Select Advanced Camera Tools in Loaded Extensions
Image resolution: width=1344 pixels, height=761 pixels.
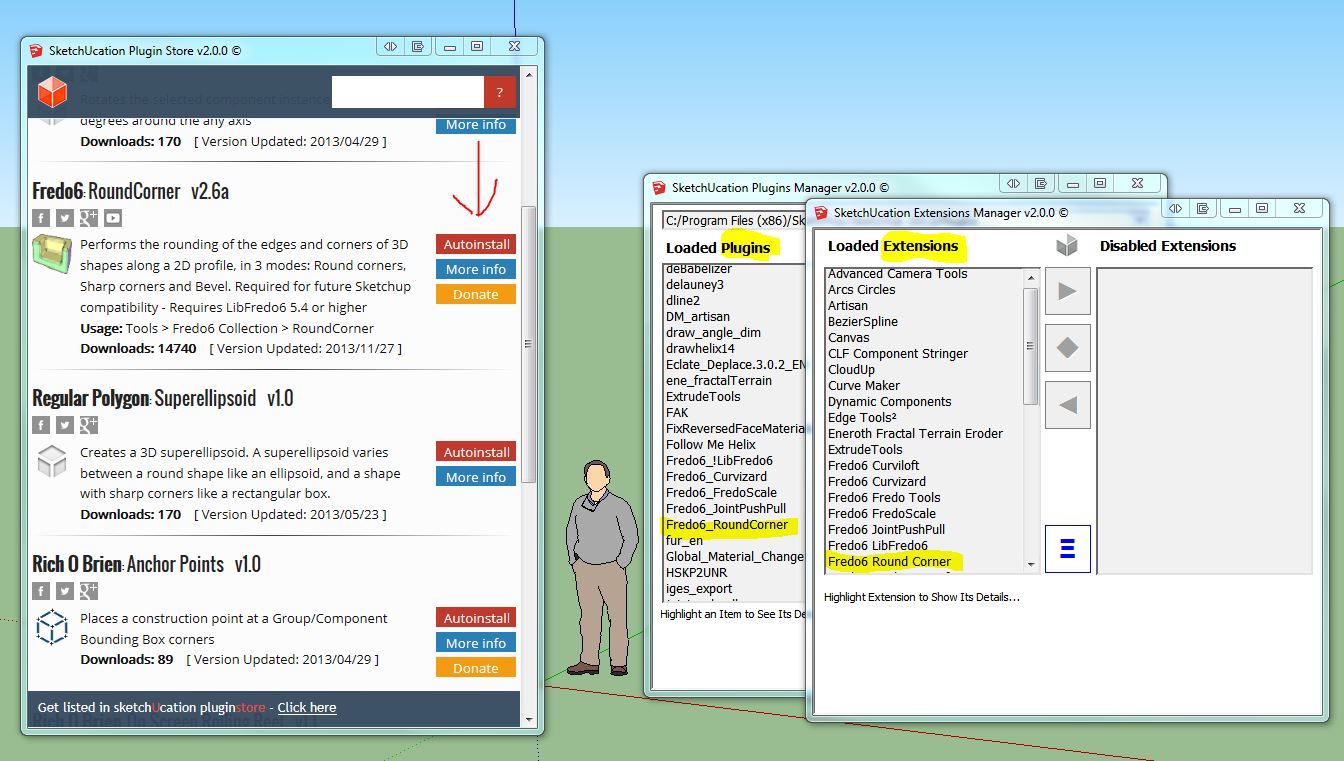point(897,273)
